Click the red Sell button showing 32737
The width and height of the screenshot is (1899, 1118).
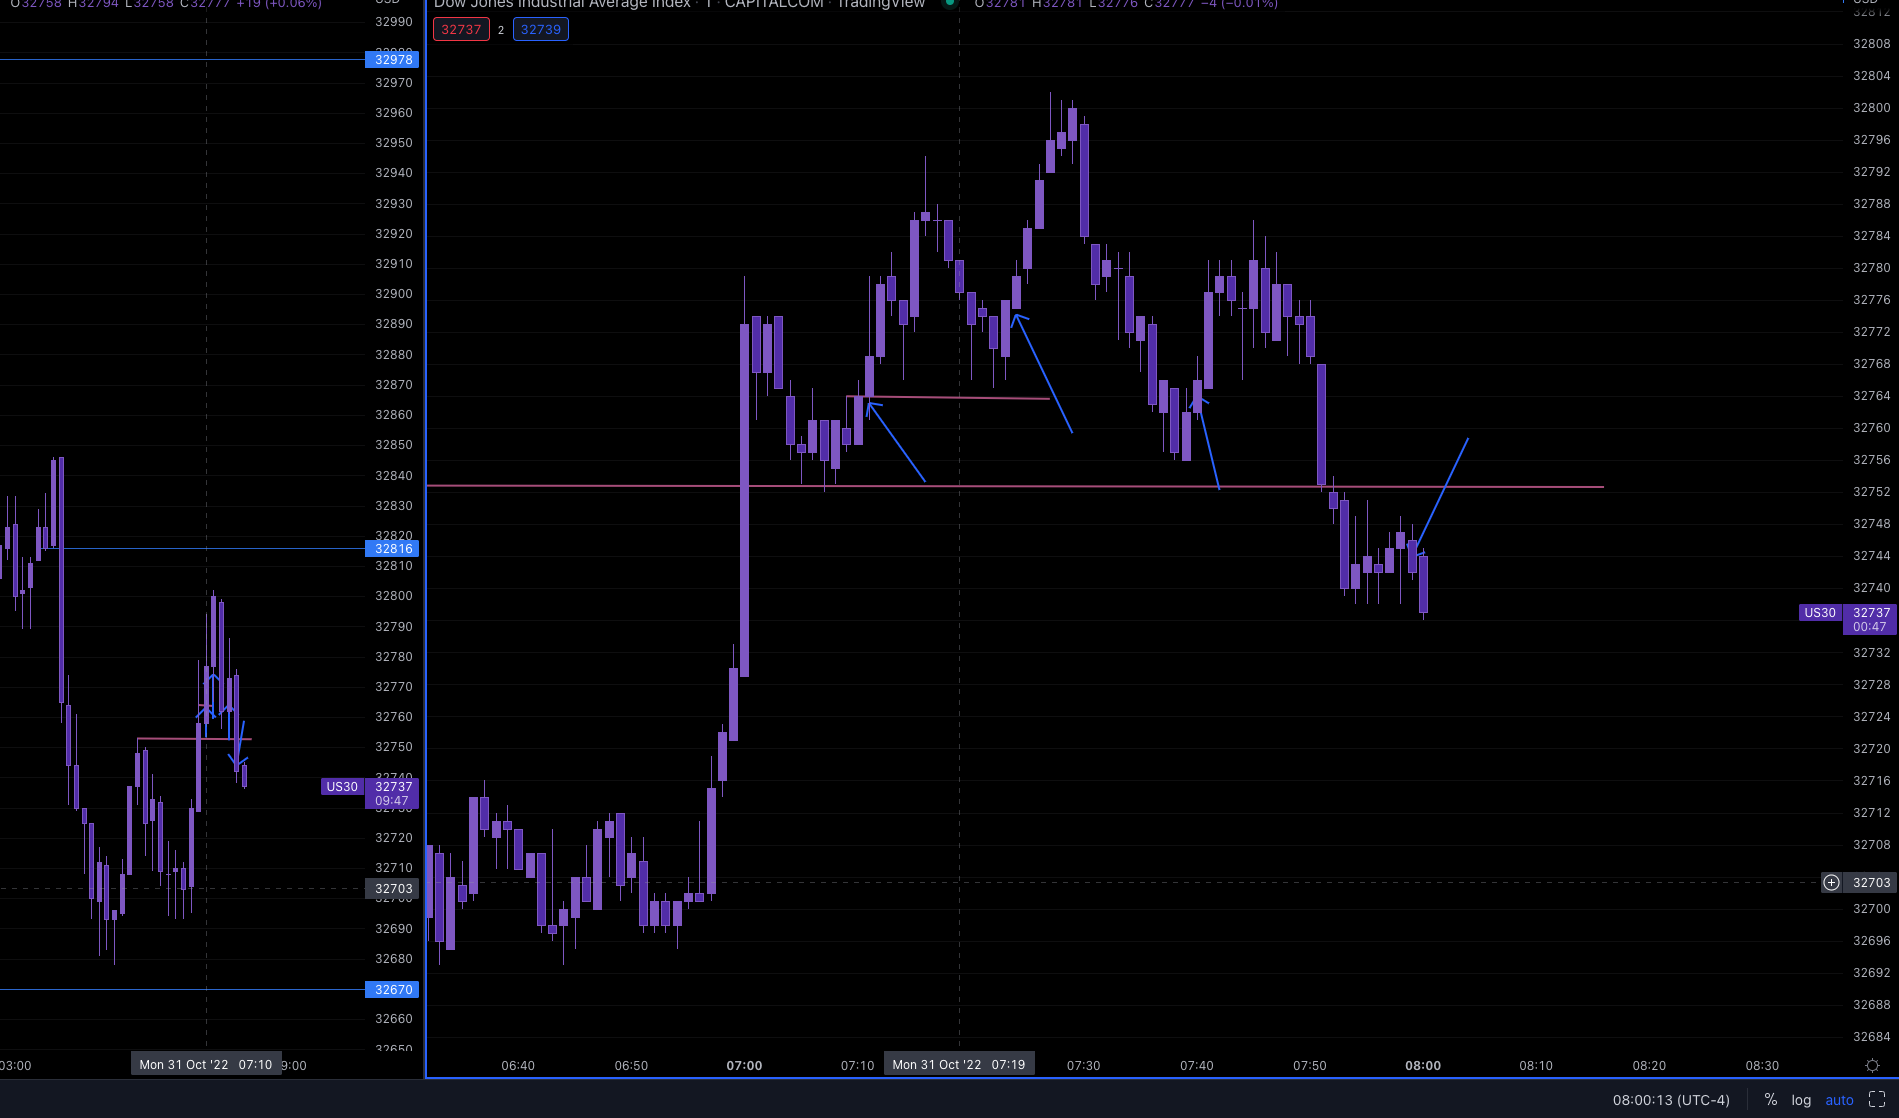(460, 29)
